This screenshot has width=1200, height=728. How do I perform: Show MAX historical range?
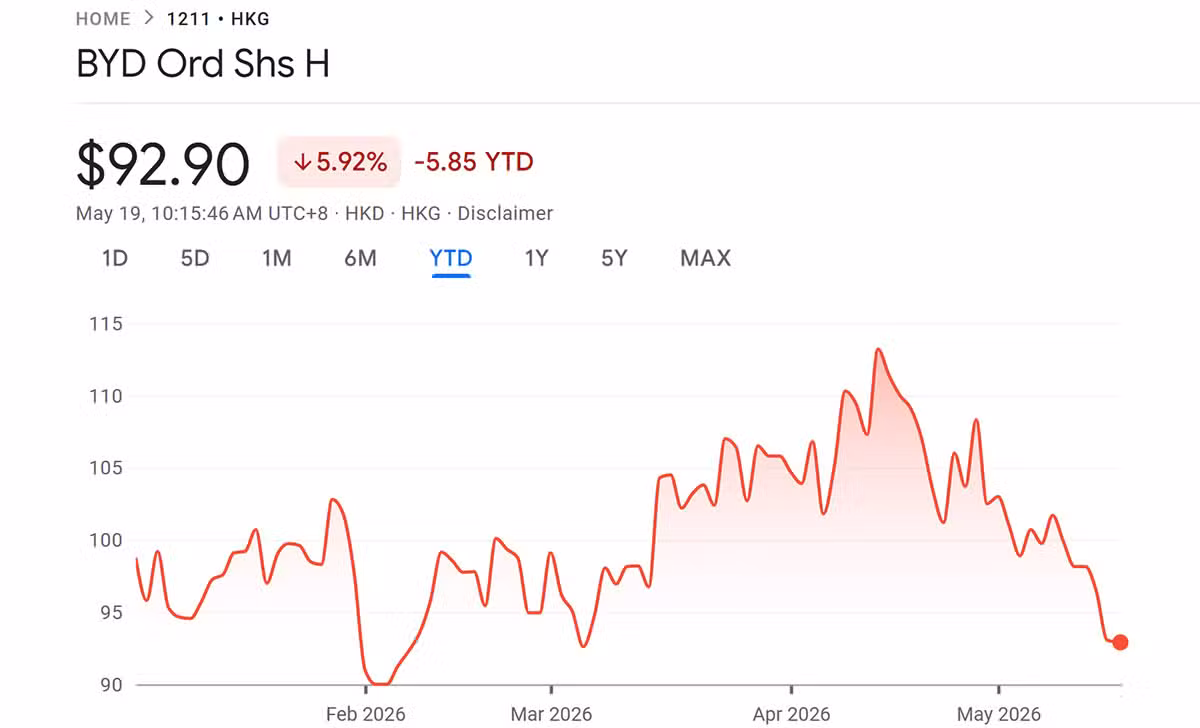[706, 258]
